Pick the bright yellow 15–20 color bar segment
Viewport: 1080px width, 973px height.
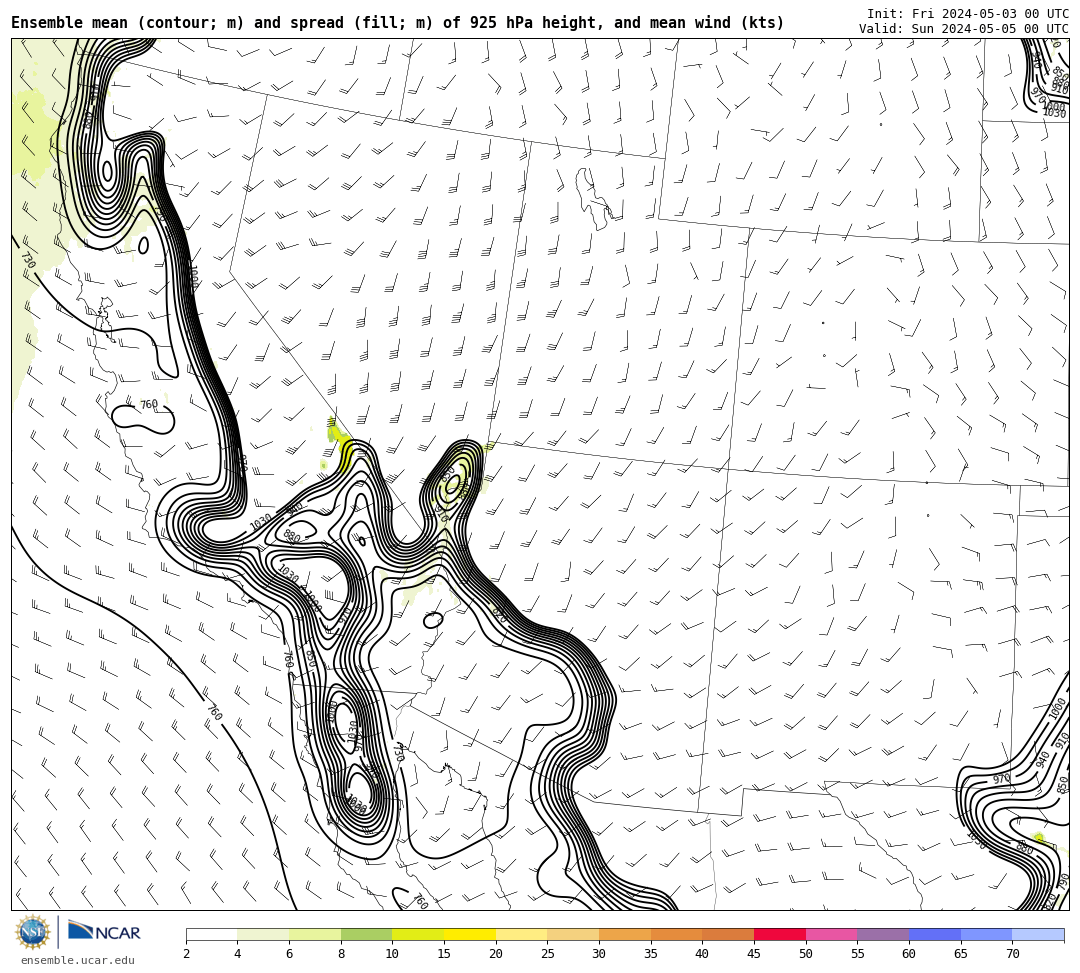(470, 934)
